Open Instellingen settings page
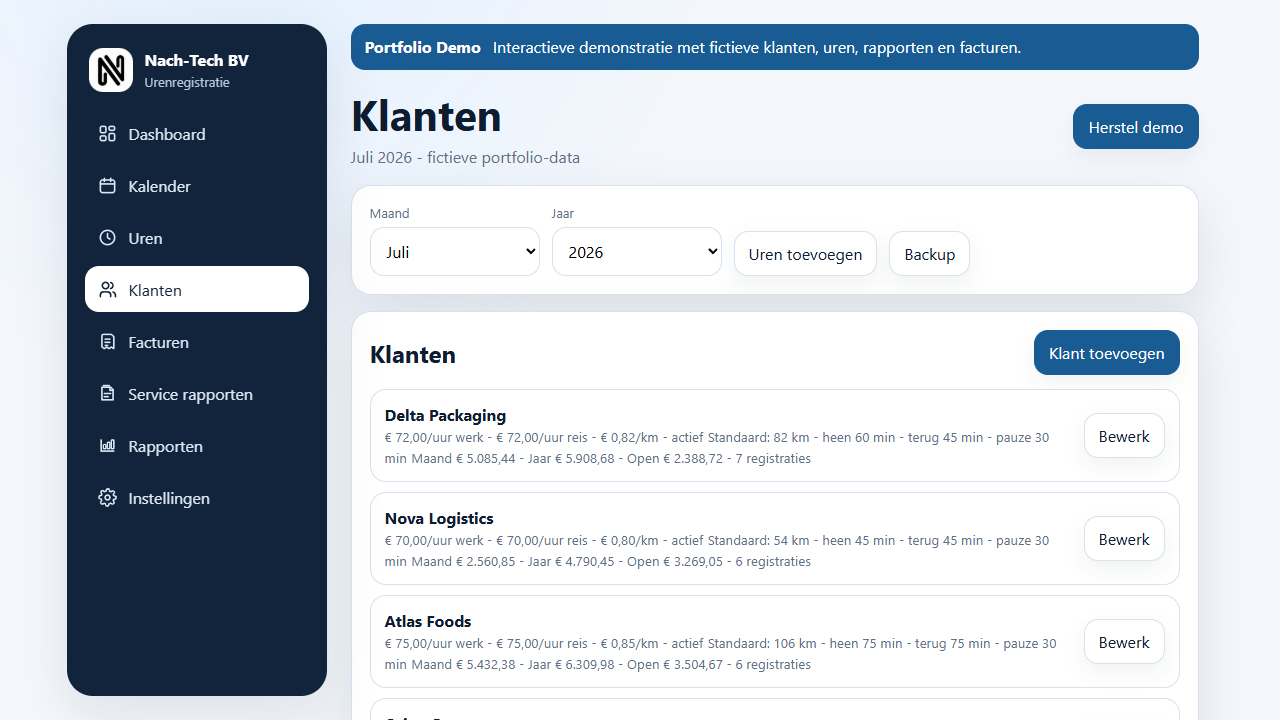1280x720 pixels. (197, 498)
